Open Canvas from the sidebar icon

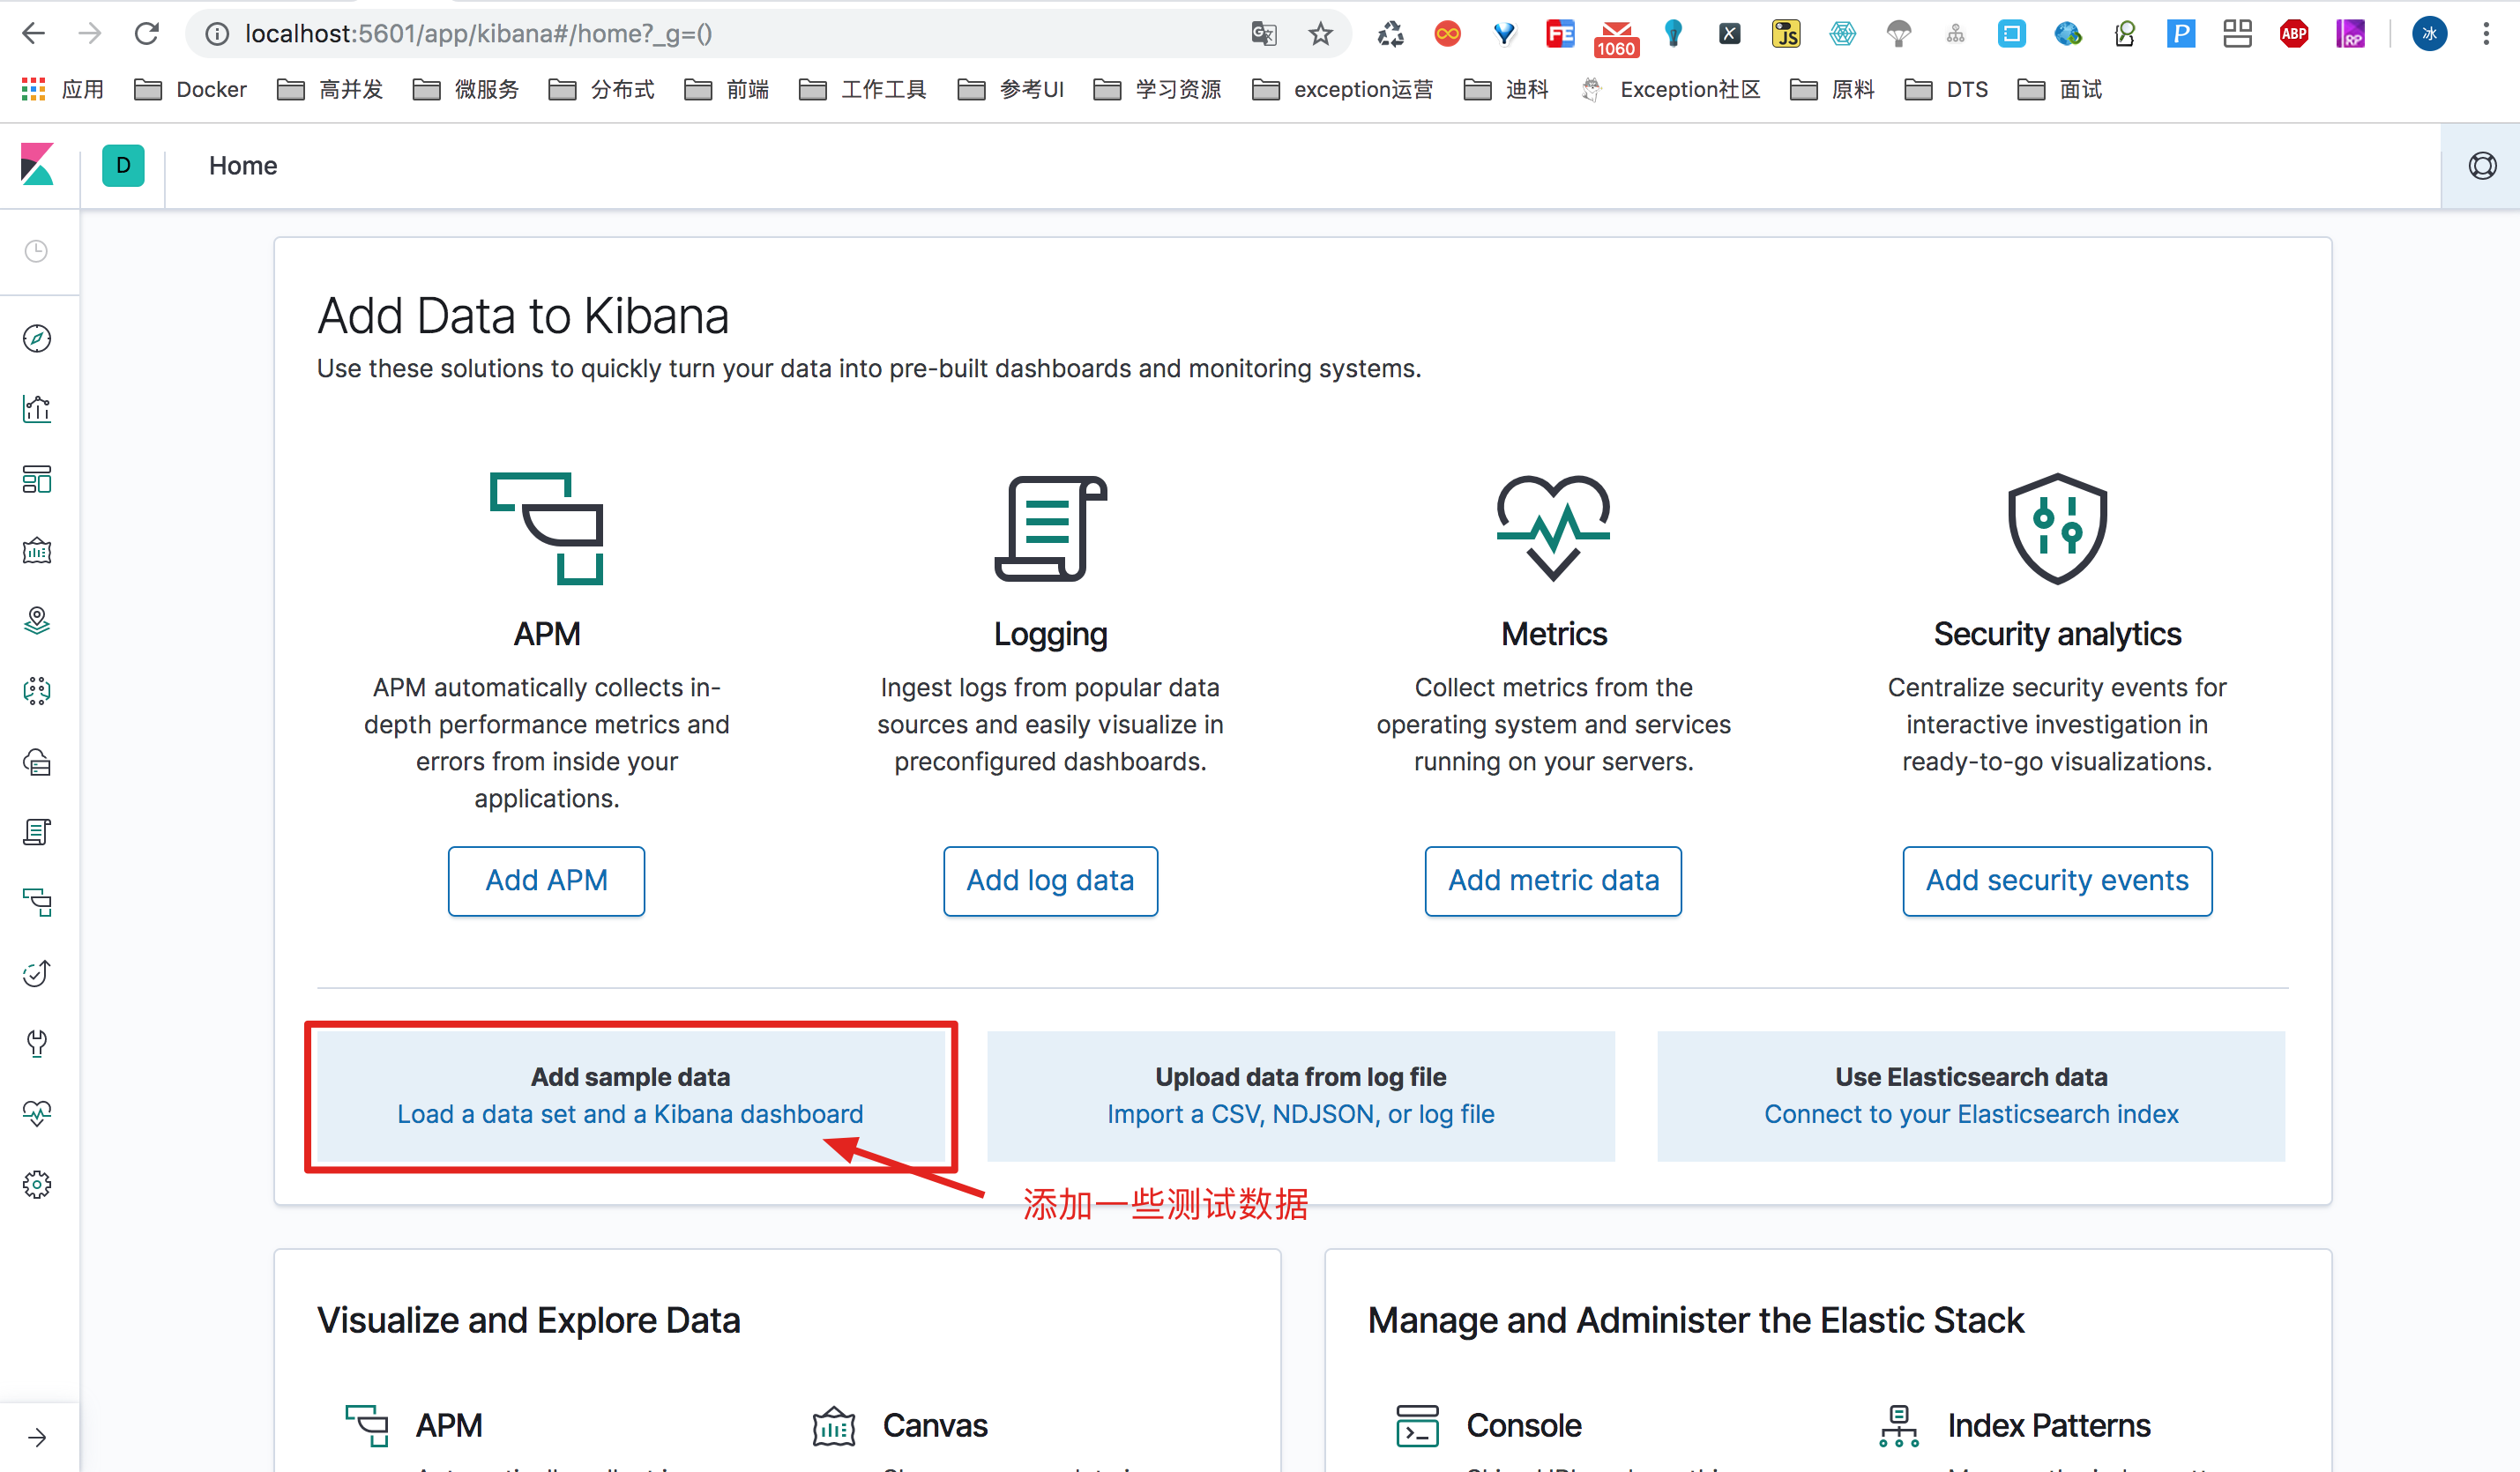coord(37,550)
